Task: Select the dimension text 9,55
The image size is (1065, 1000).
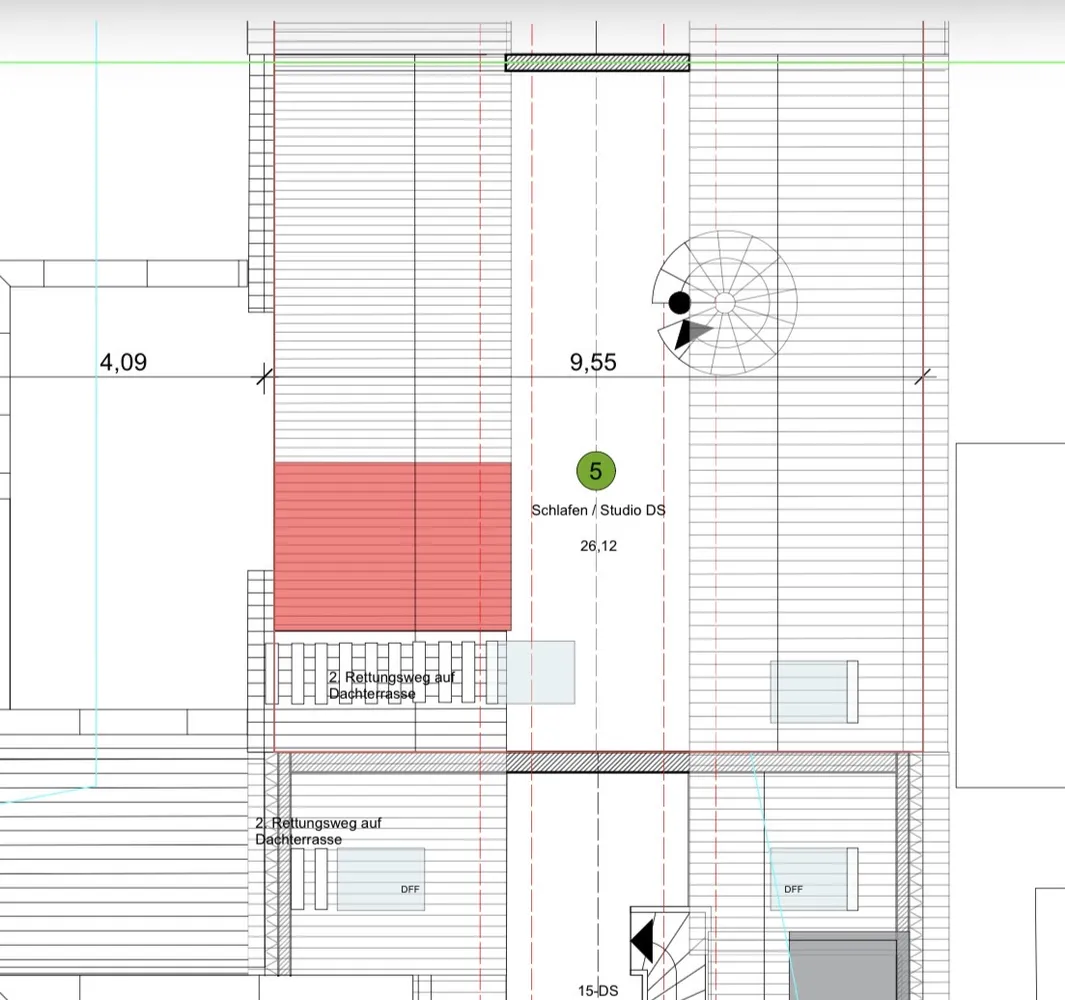Action: click(593, 362)
